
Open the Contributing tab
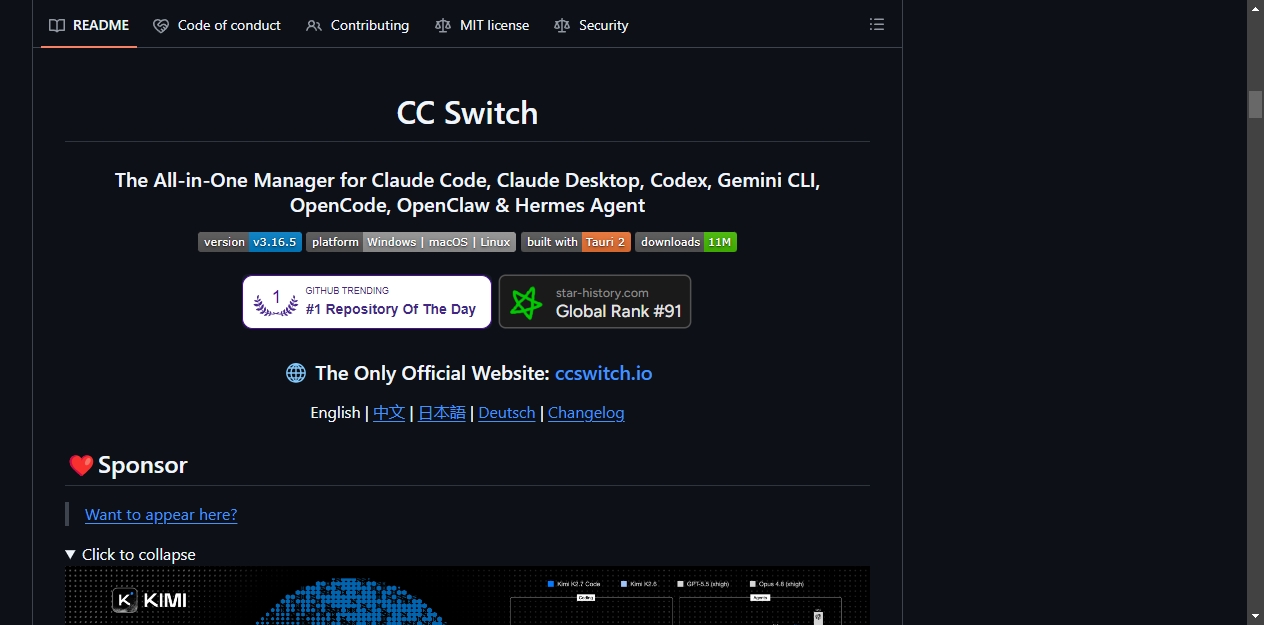[x=358, y=25]
